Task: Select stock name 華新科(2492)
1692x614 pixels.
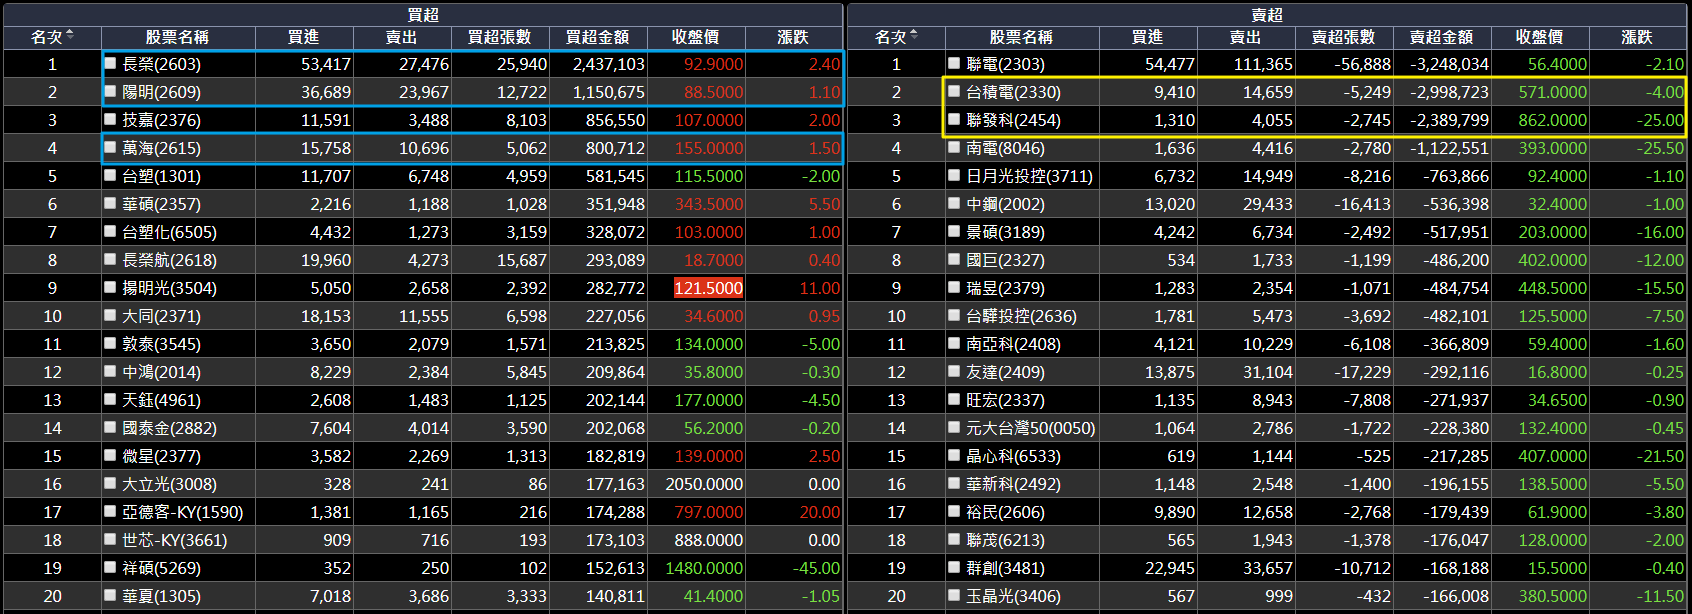Action: pyautogui.click(x=1013, y=484)
